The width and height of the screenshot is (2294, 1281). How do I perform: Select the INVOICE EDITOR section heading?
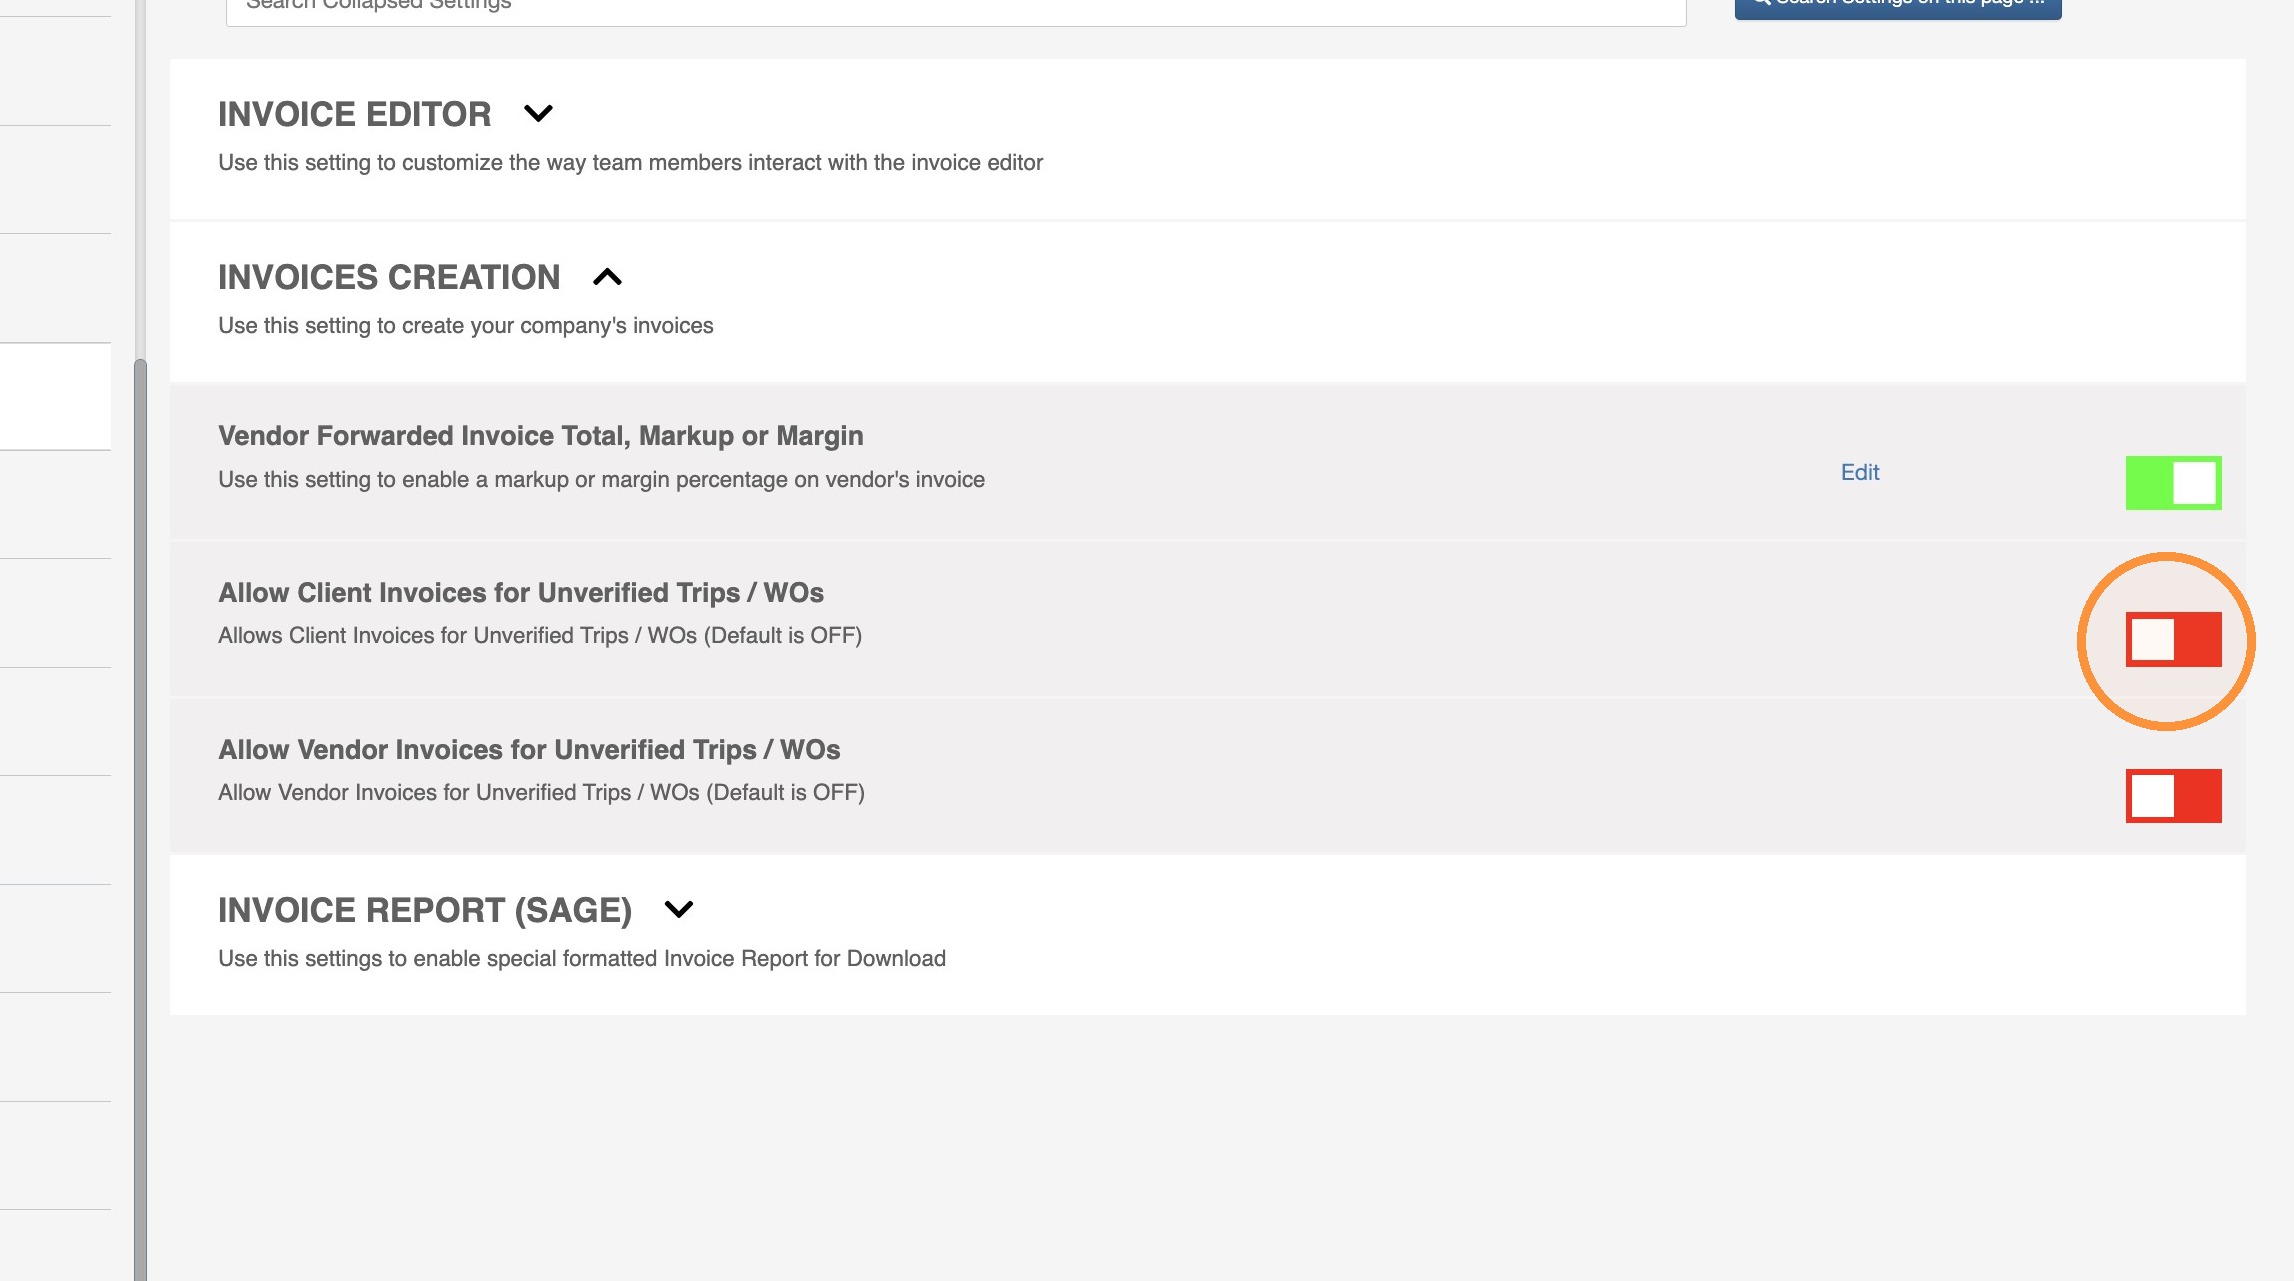click(x=355, y=114)
